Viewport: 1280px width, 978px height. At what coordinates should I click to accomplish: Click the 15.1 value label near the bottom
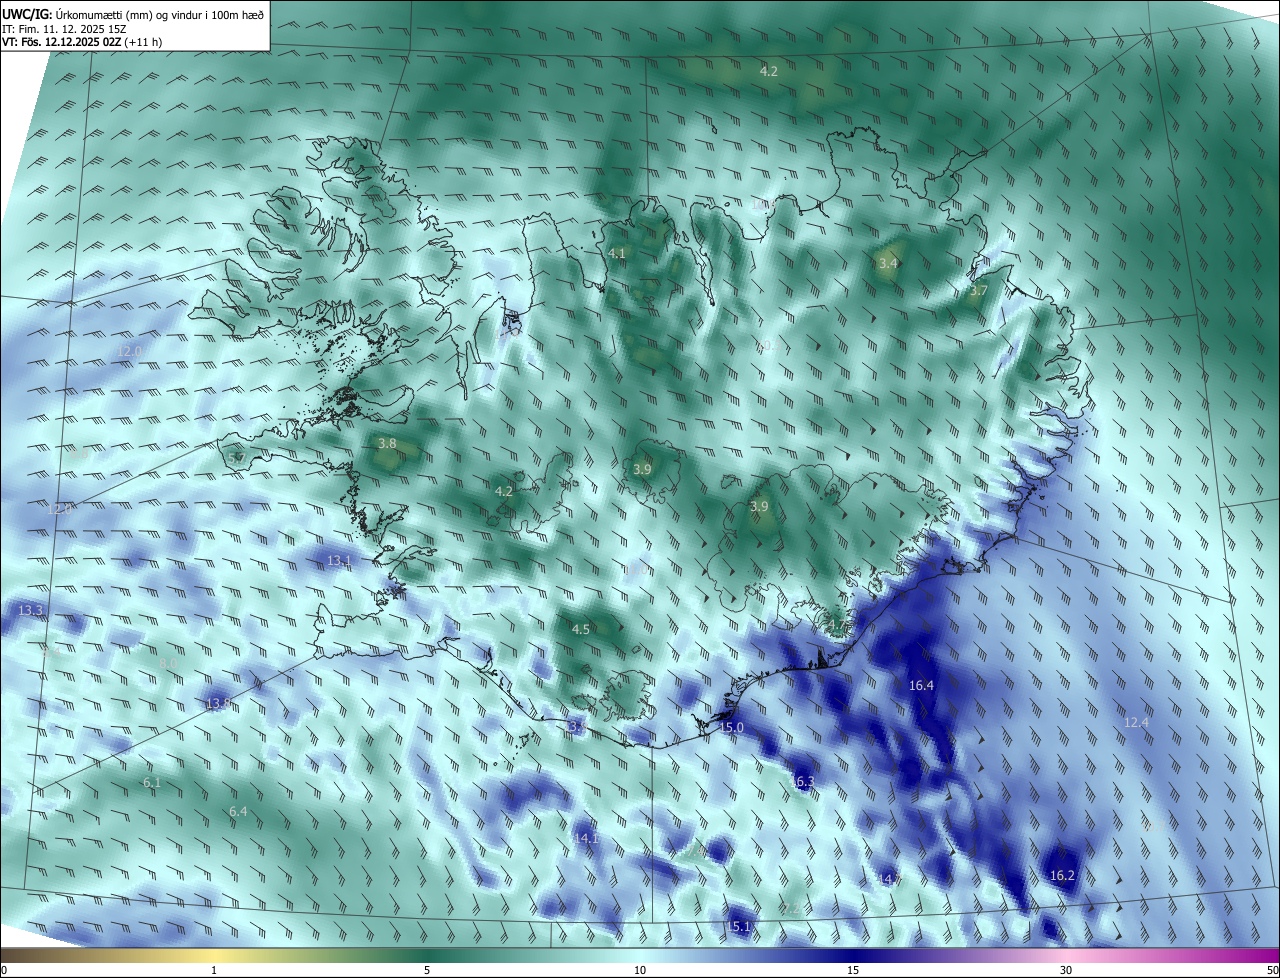coord(738,927)
